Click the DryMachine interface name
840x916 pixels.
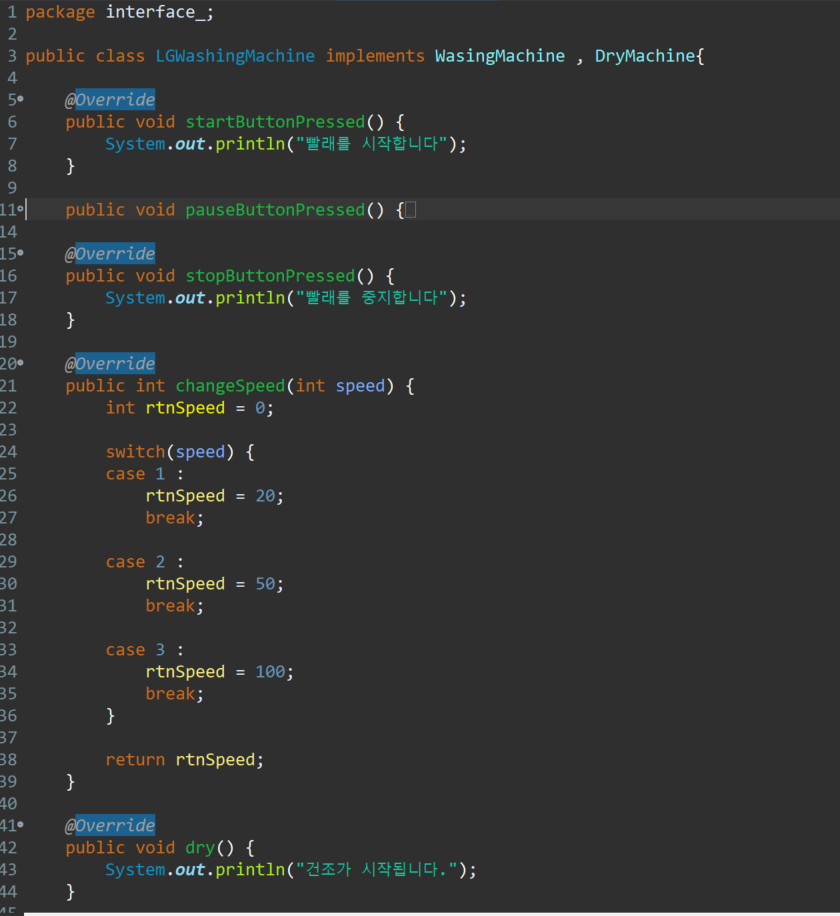point(645,56)
